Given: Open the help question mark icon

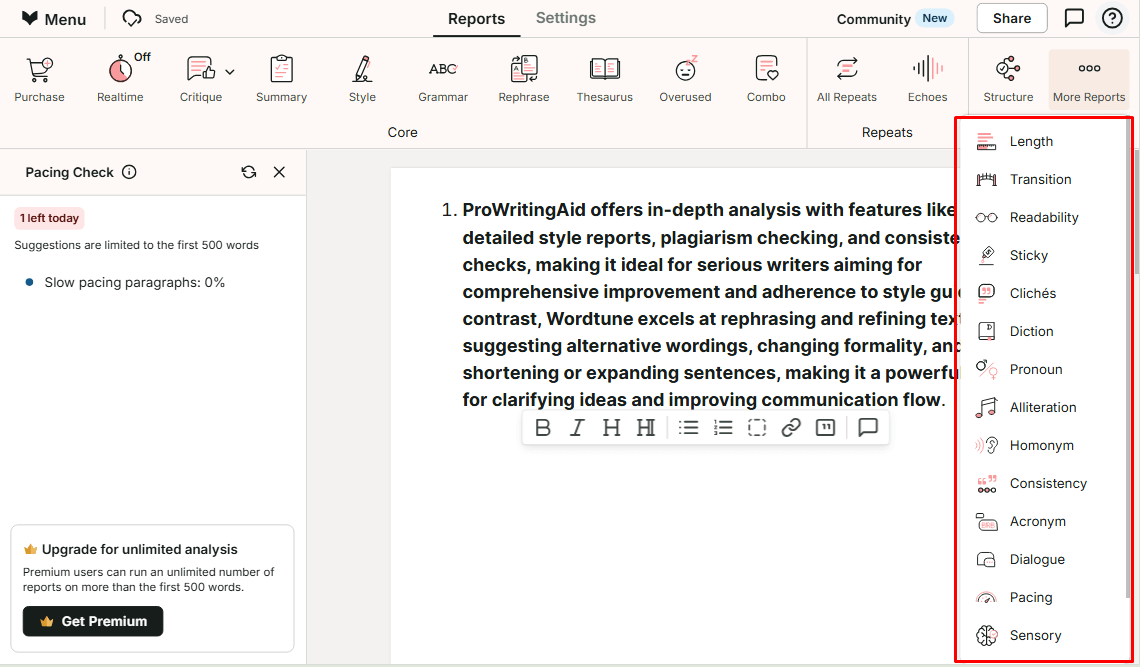Looking at the screenshot, I should pyautogui.click(x=1112, y=18).
